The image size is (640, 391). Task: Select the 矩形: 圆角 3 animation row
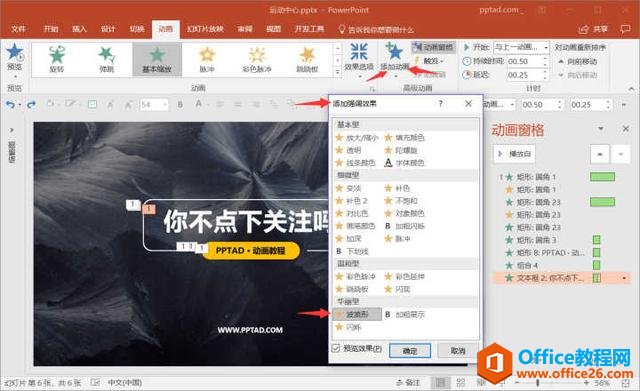pyautogui.click(x=562, y=240)
